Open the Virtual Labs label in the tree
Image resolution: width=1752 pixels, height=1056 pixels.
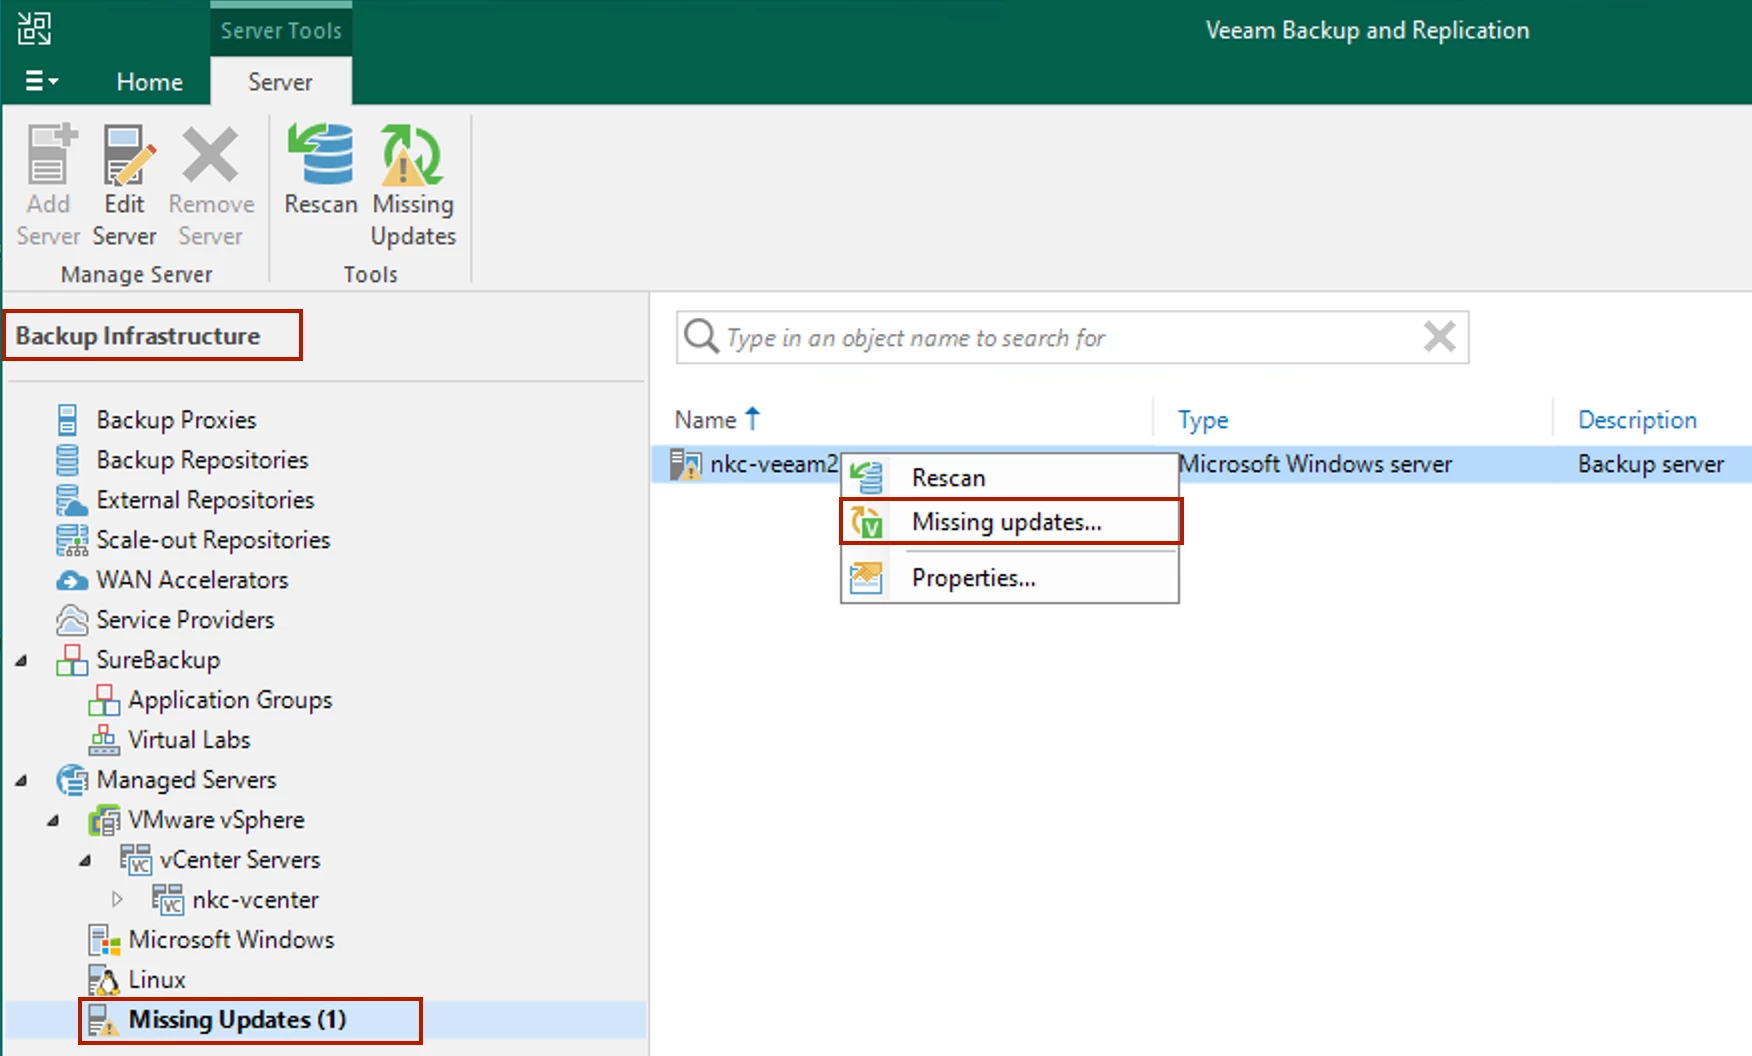tap(189, 740)
